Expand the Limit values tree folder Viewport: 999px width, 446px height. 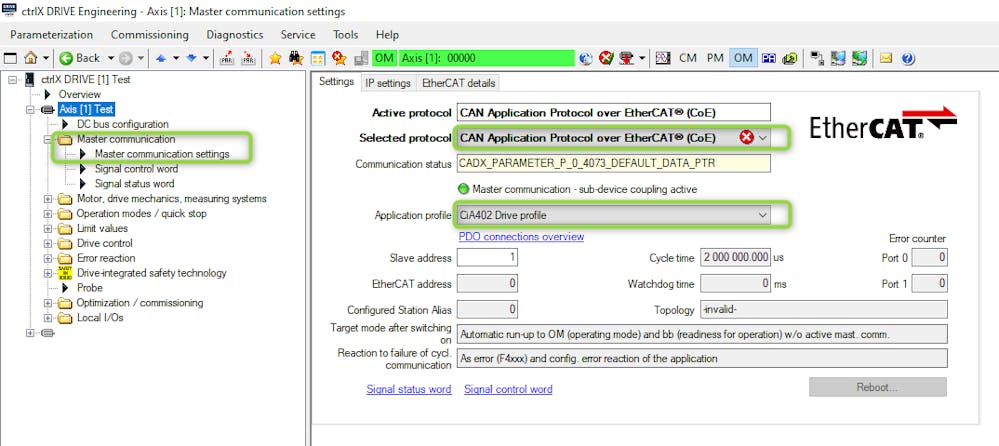coord(49,228)
